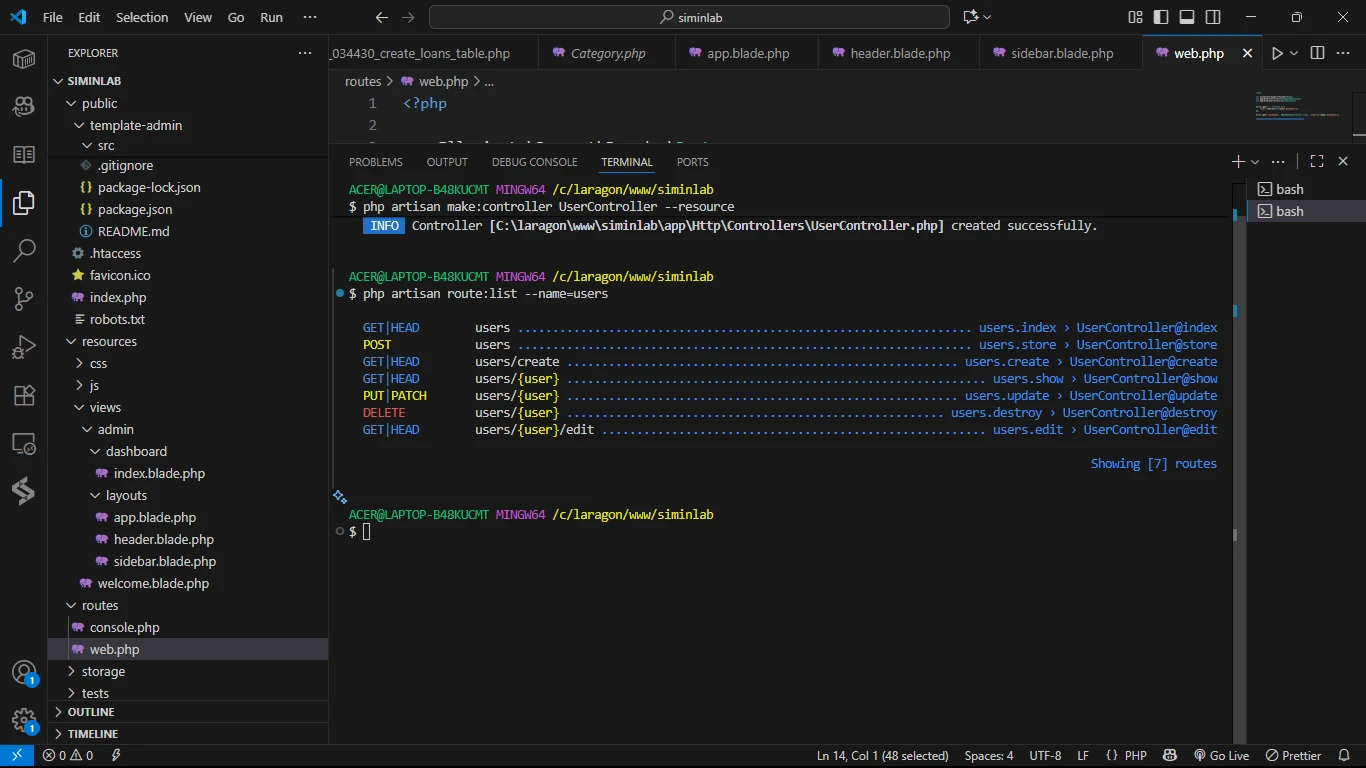Toggle the primary sidebar layout button

click(1161, 17)
